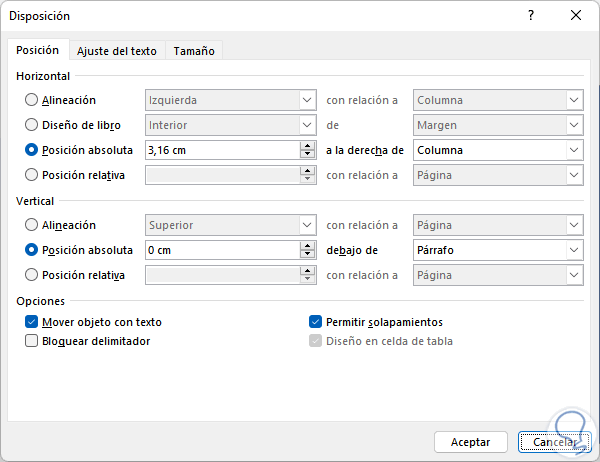Screen dimensions: 600x462
Task: Decrease vertical absolute position spinner down arrow
Action: (307, 255)
